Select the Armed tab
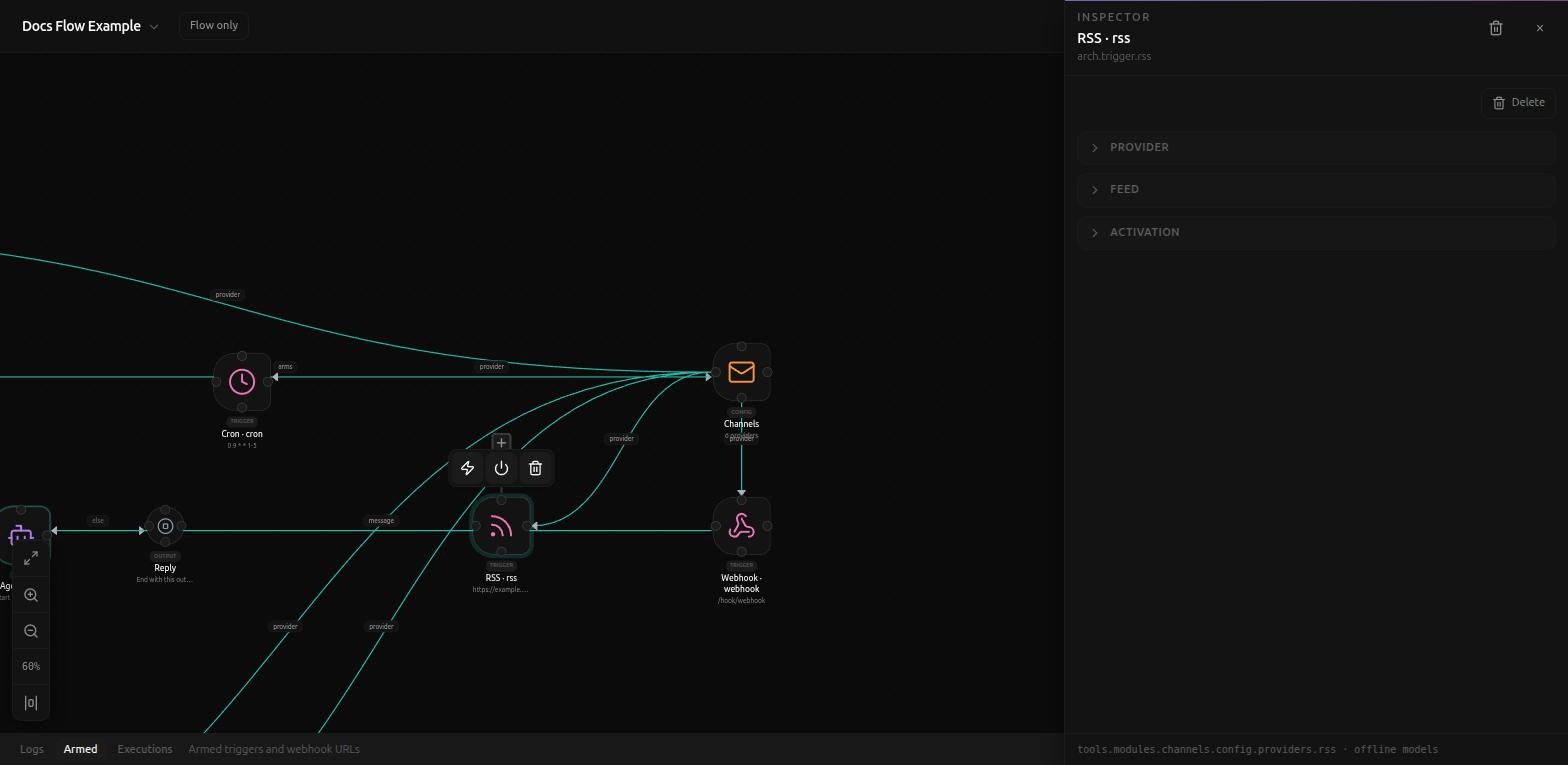1568x765 pixels. pyautogui.click(x=81, y=749)
